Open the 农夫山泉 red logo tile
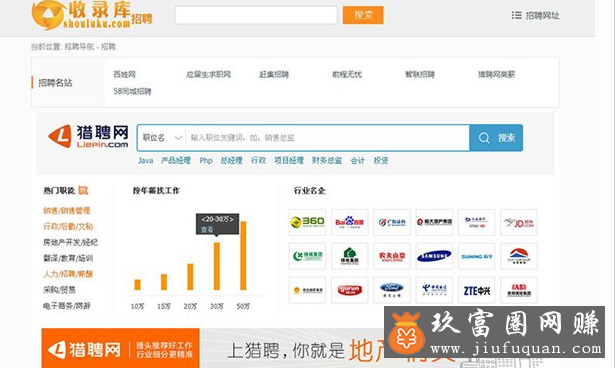Screen dimensions: 615x368 point(392,256)
